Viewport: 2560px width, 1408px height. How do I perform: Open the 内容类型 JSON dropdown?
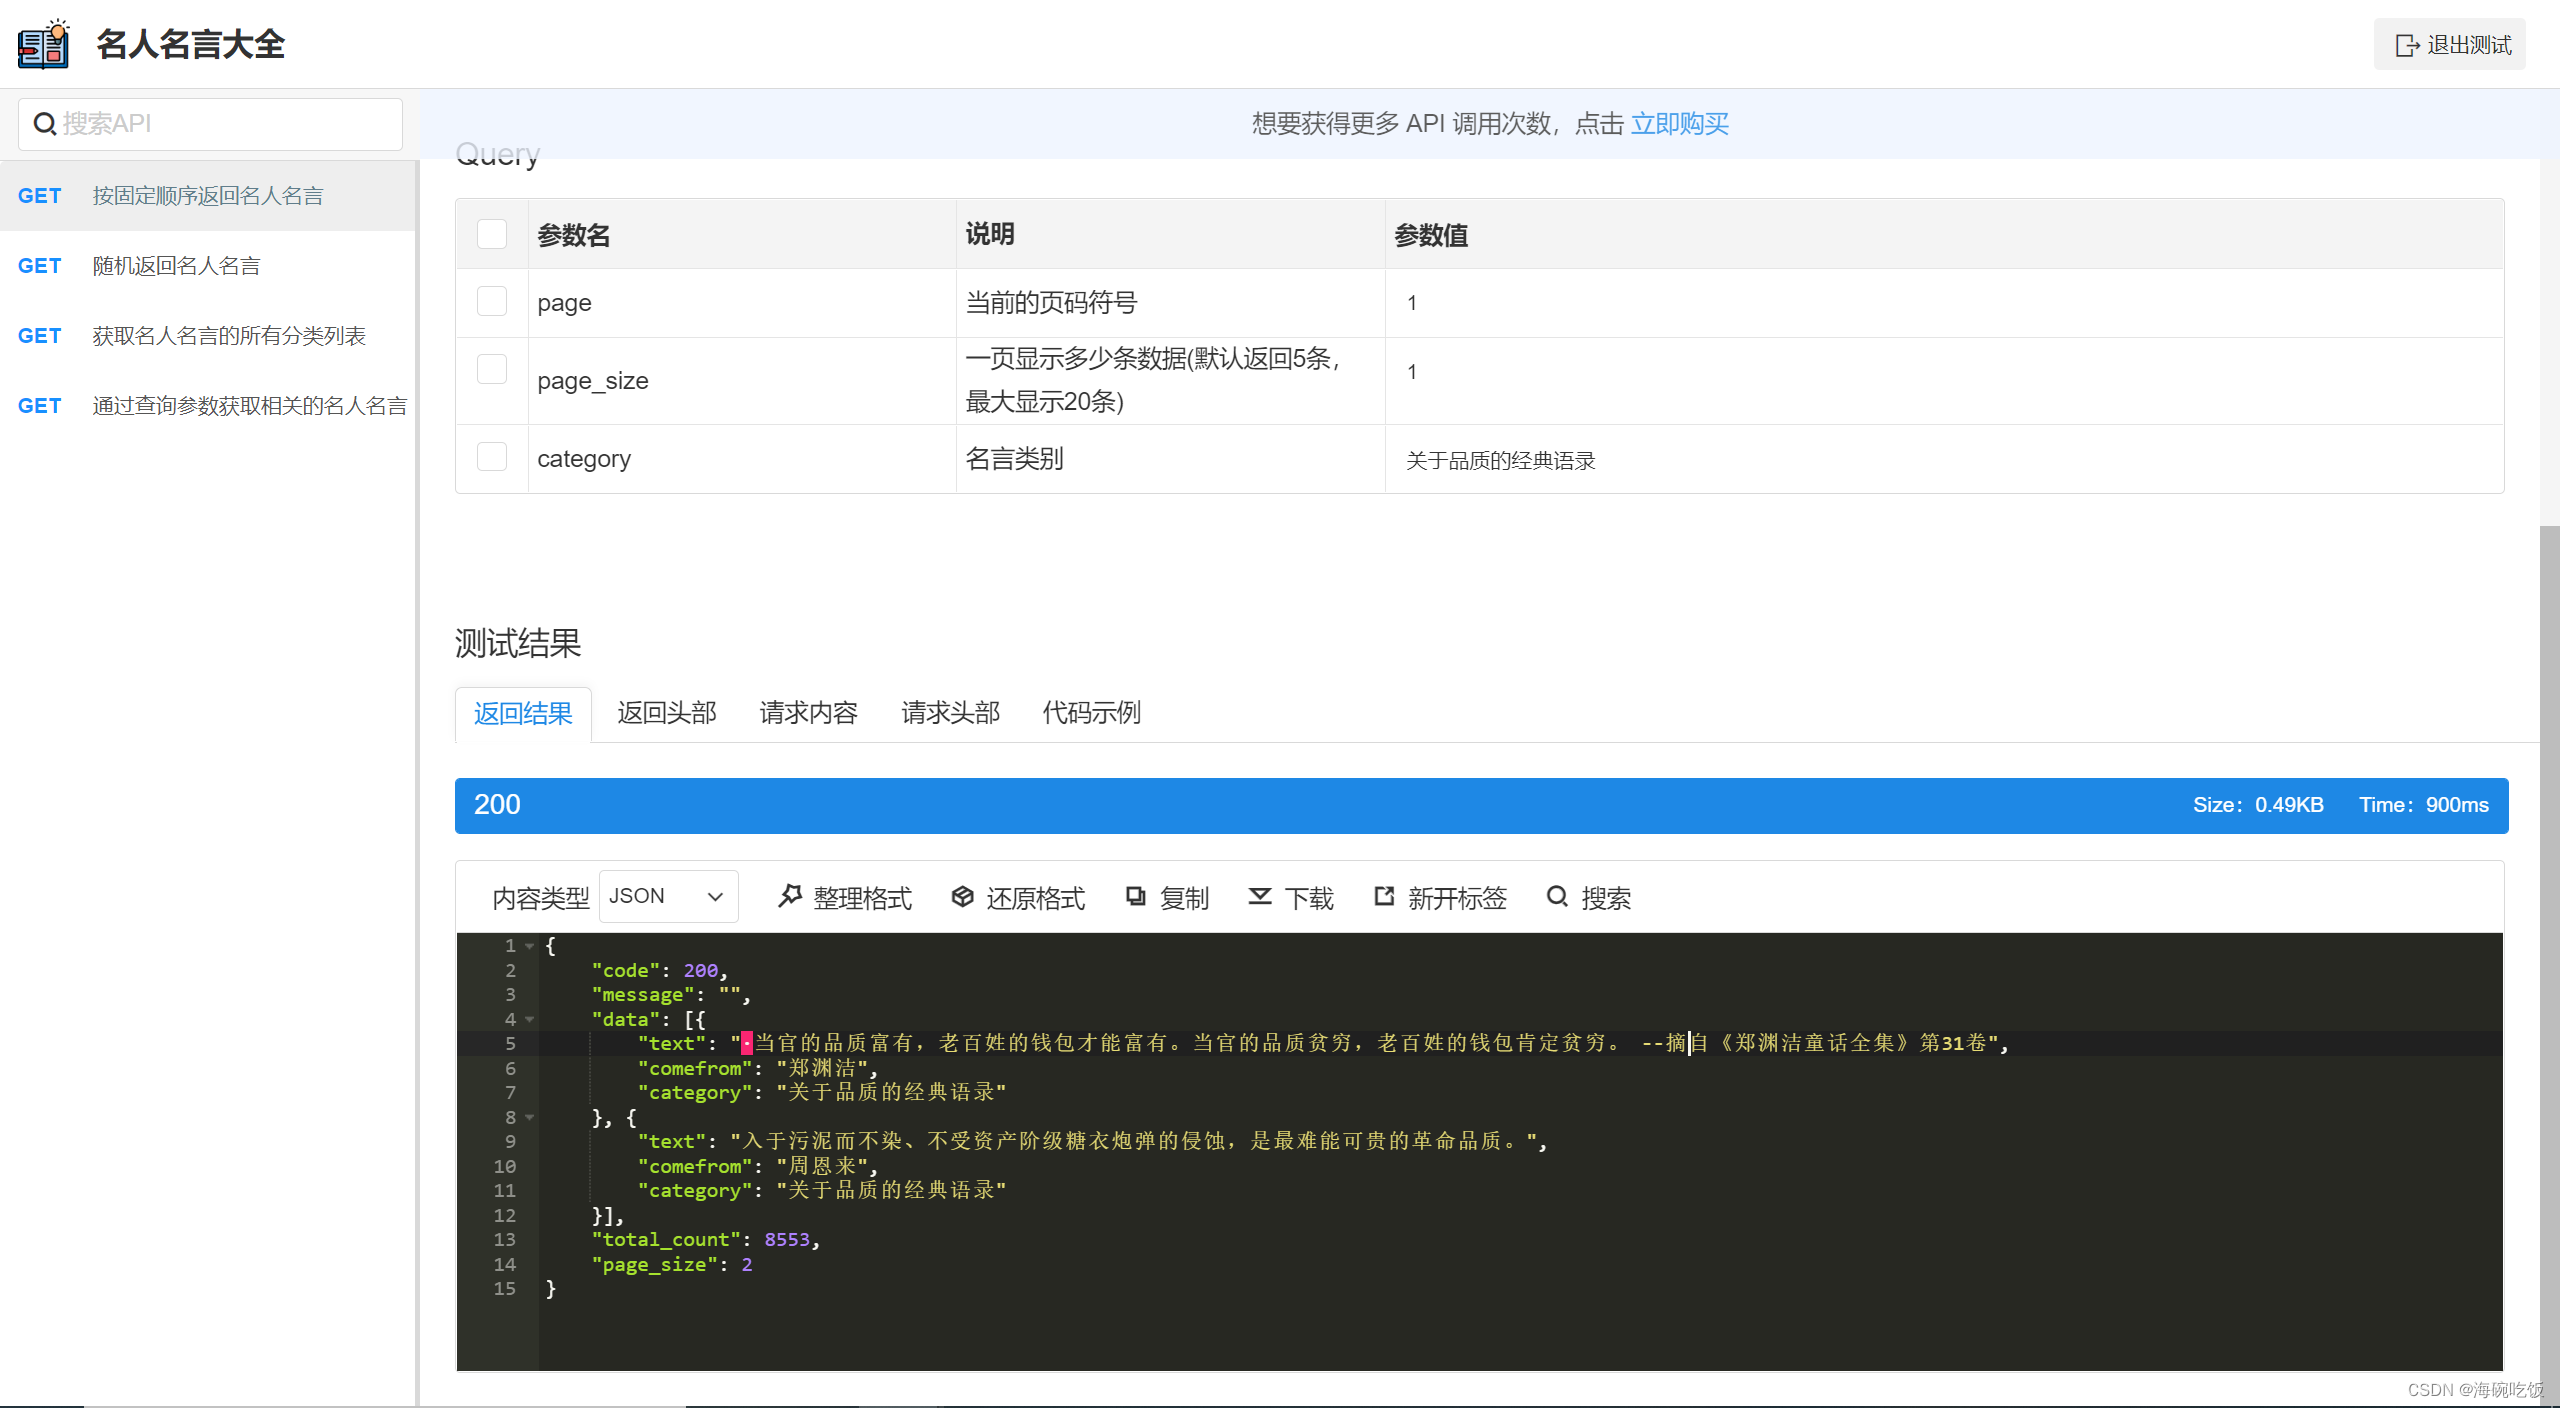668,897
